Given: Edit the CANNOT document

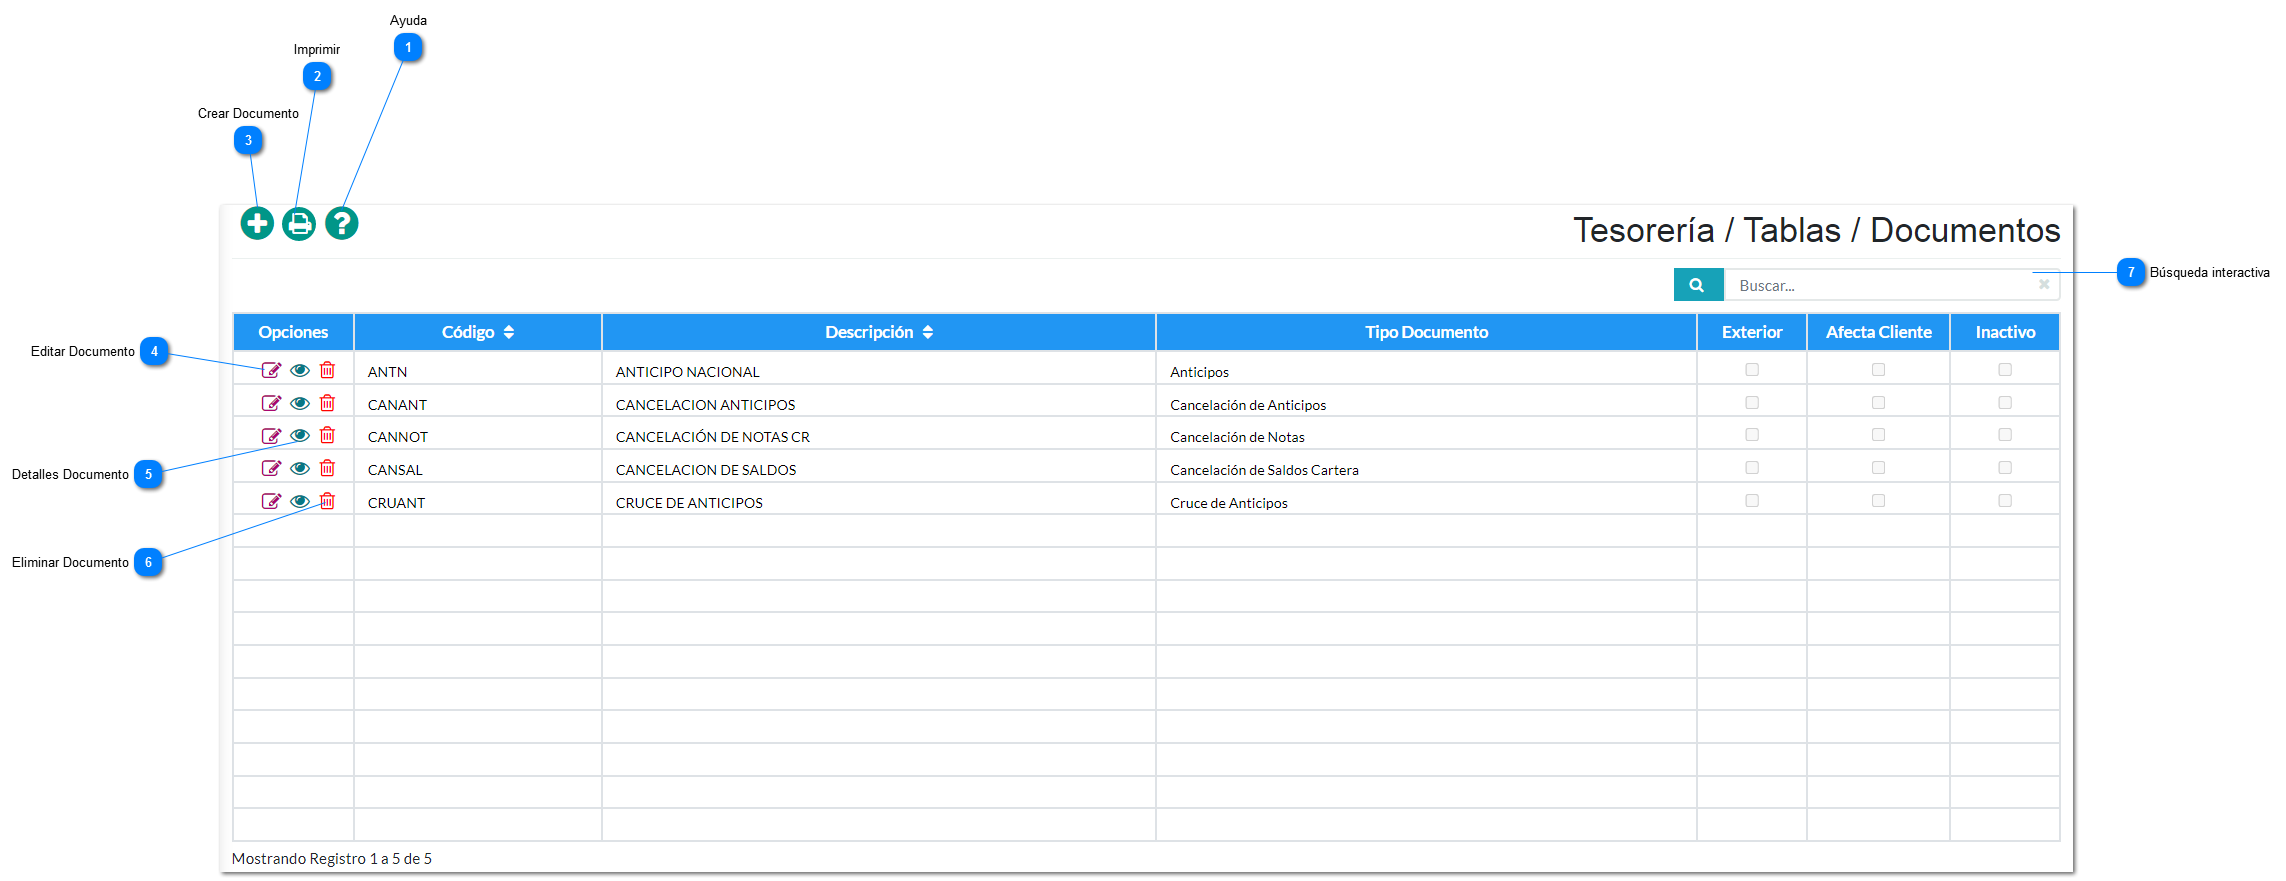Looking at the screenshot, I should pyautogui.click(x=271, y=435).
